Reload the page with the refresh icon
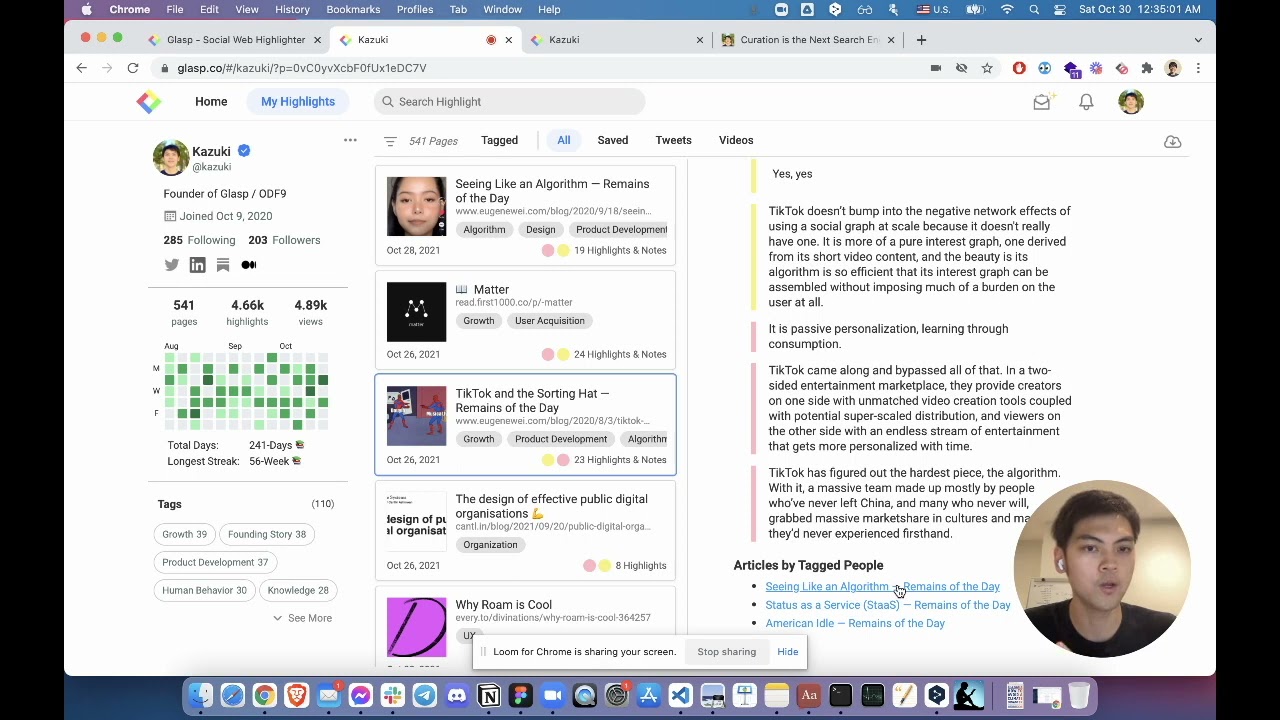 click(x=132, y=68)
